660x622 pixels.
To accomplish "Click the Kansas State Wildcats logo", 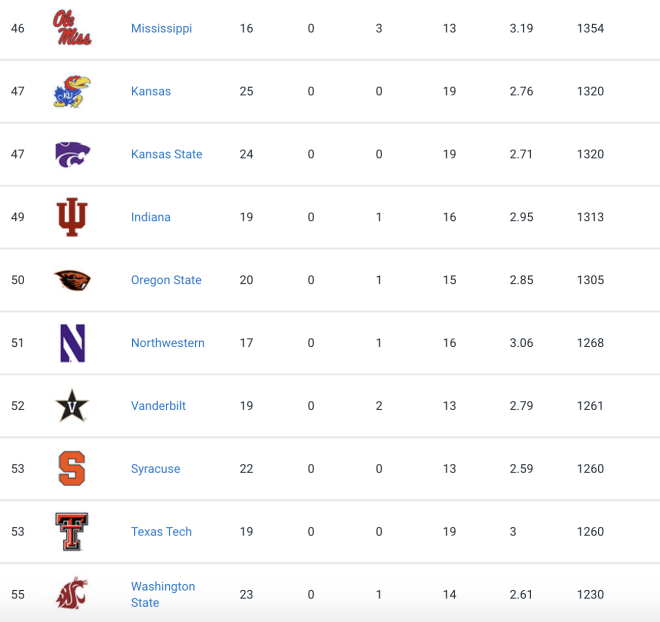I will (x=72, y=154).
